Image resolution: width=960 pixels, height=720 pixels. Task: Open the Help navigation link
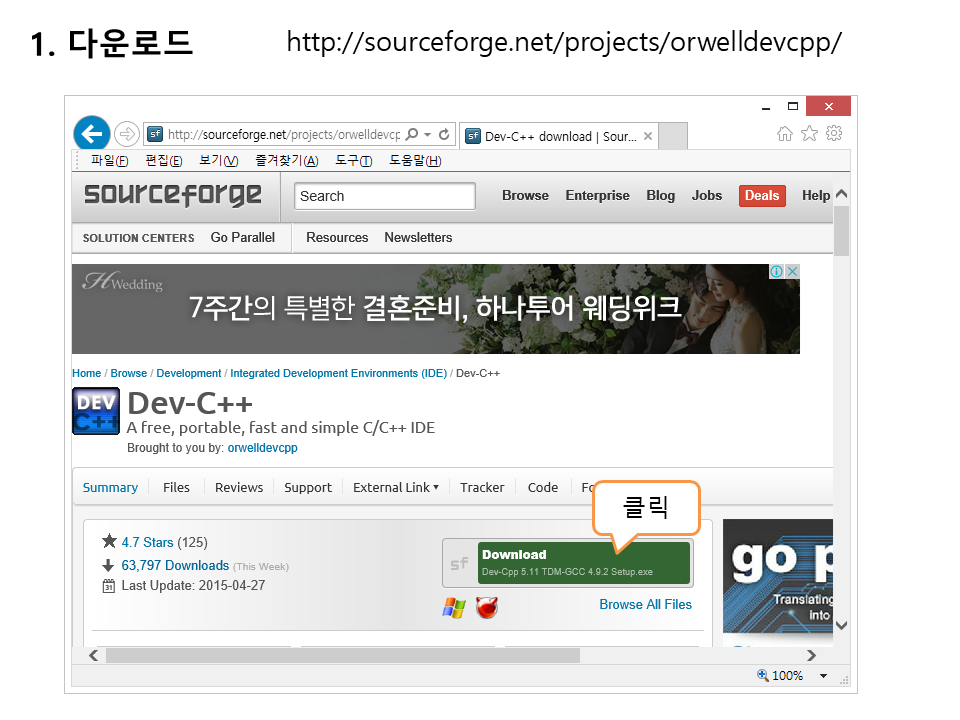(816, 195)
